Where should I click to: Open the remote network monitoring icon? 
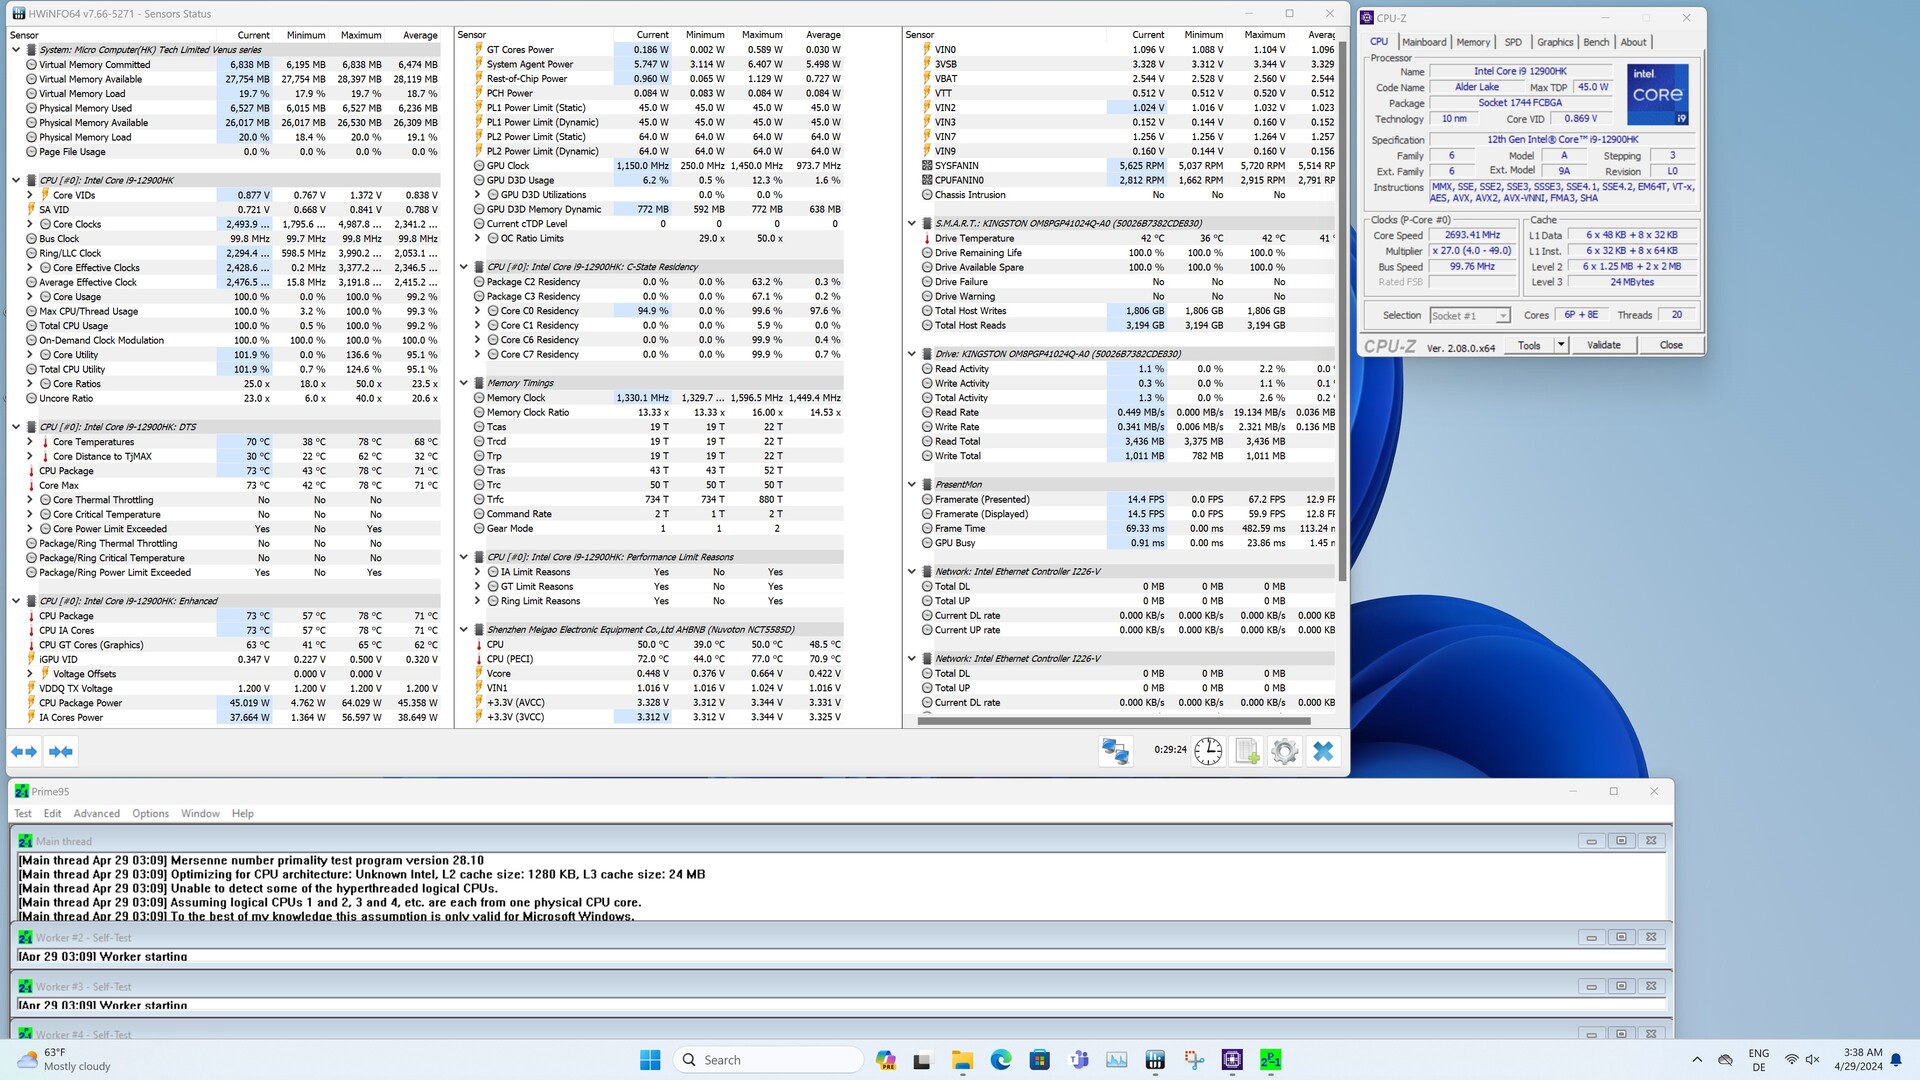pyautogui.click(x=1115, y=751)
